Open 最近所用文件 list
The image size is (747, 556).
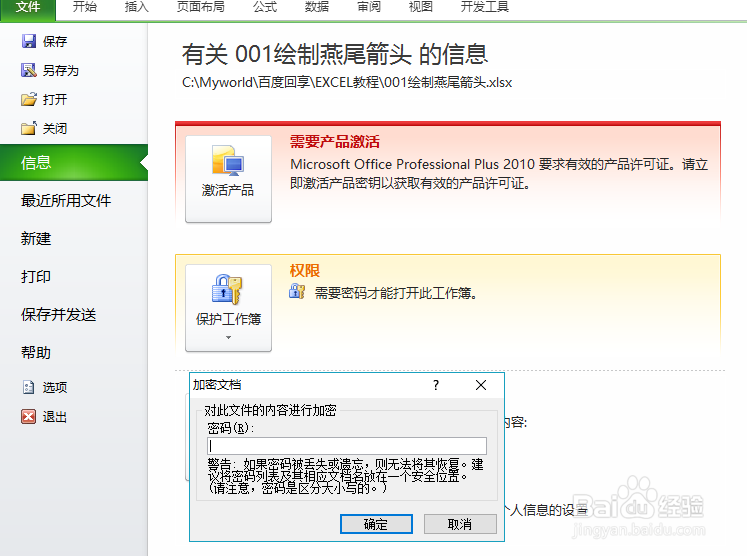[x=66, y=201]
